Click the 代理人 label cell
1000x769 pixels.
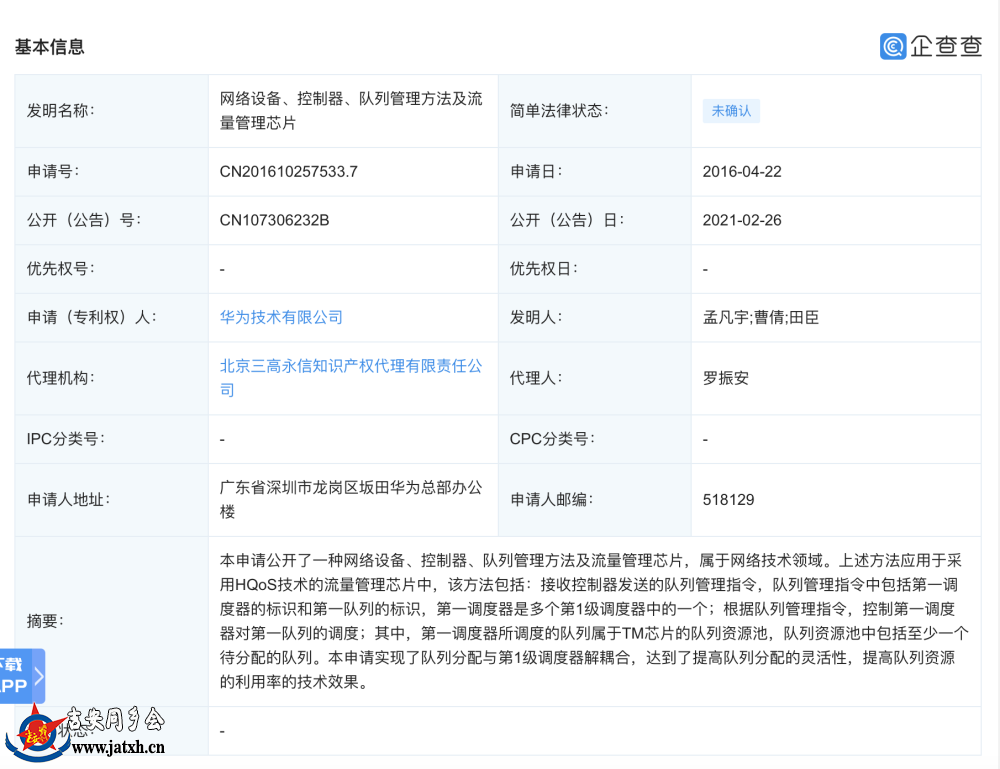click(594, 377)
